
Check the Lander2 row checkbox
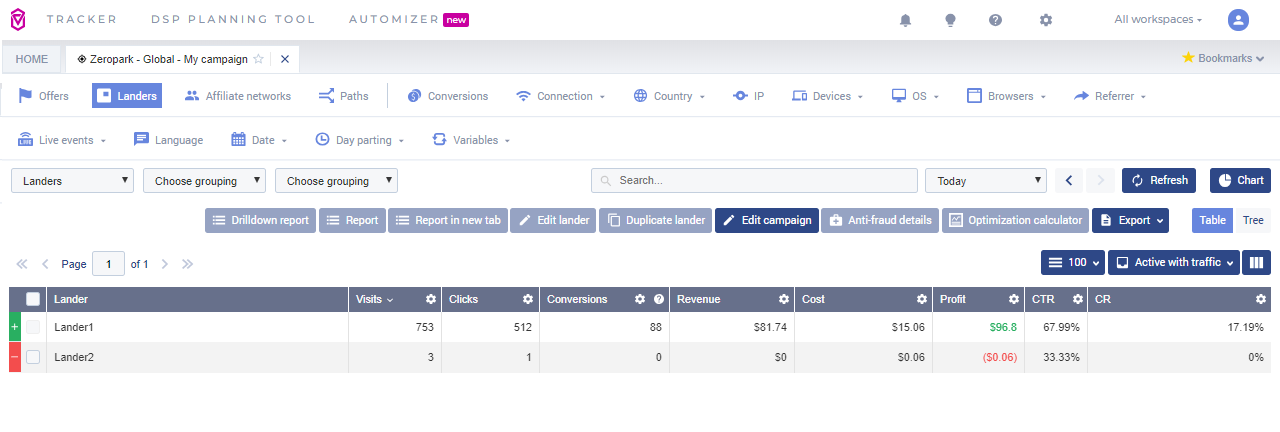point(33,357)
